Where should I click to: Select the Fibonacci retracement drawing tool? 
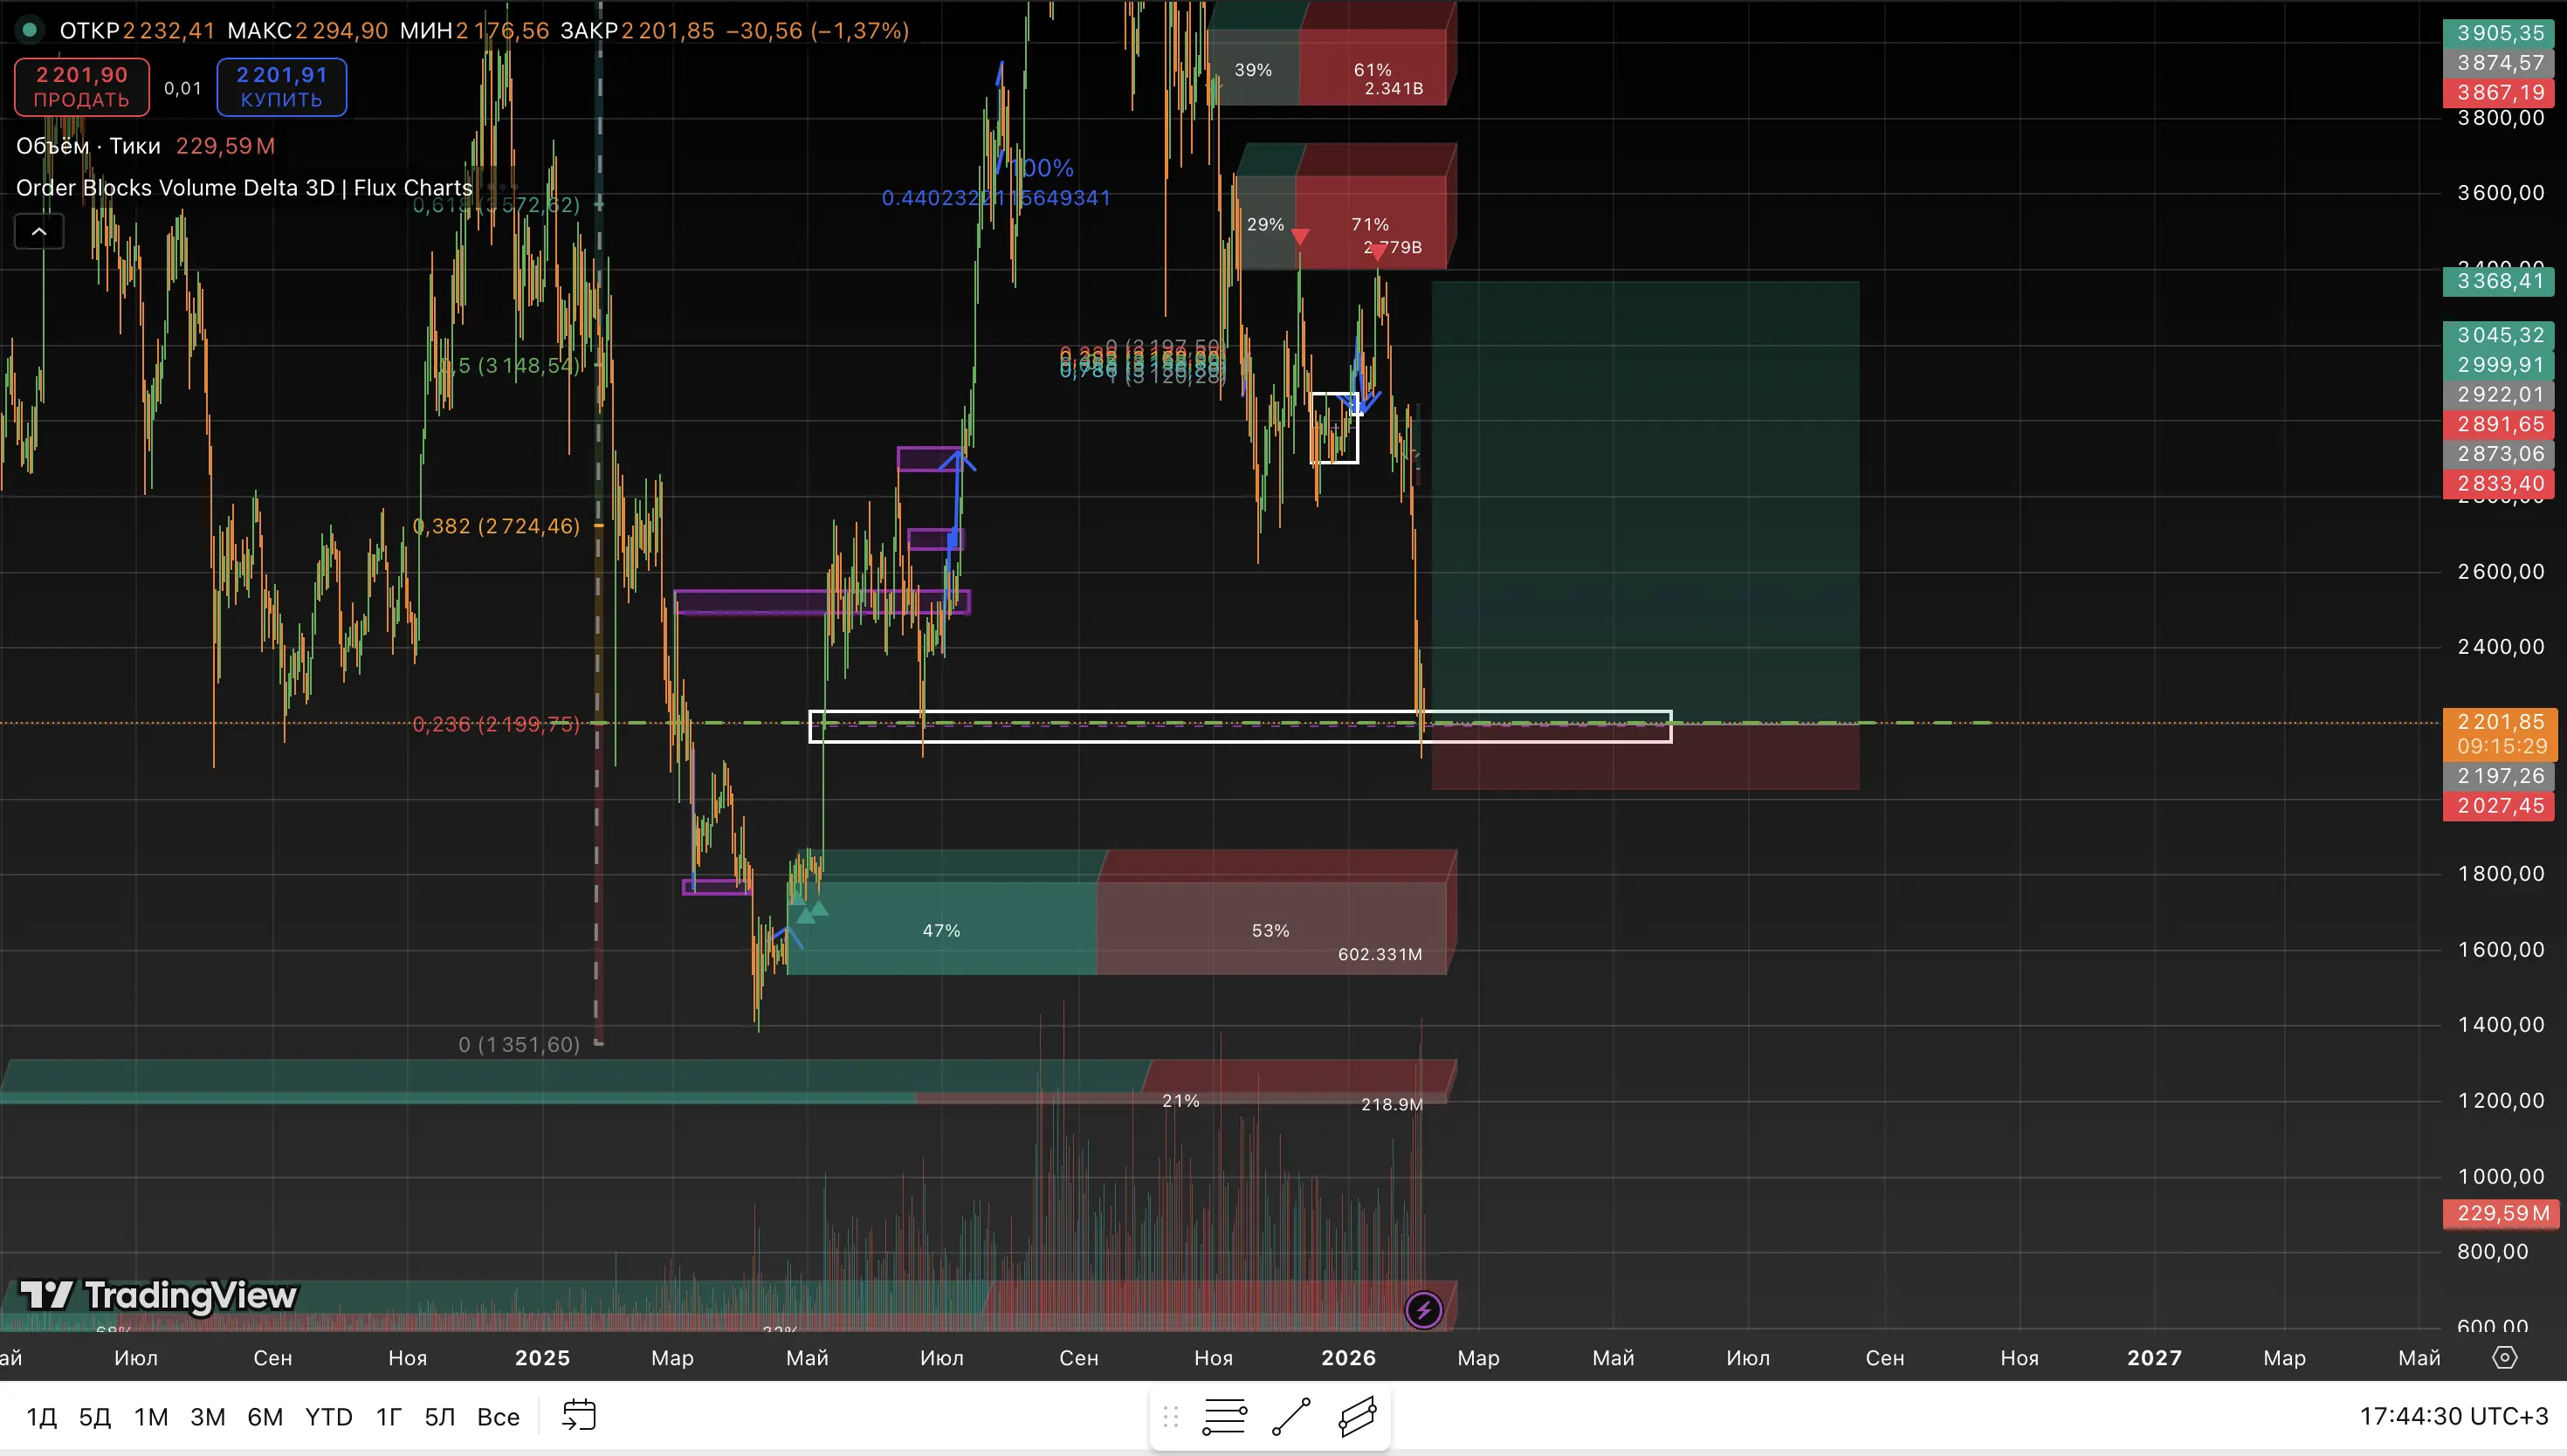[1224, 1416]
